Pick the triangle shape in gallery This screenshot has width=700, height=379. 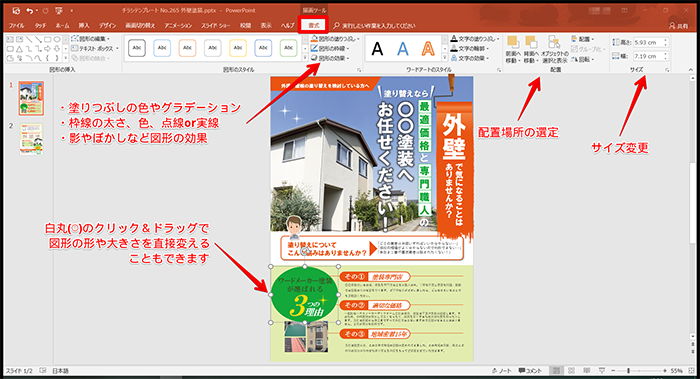click(20, 49)
